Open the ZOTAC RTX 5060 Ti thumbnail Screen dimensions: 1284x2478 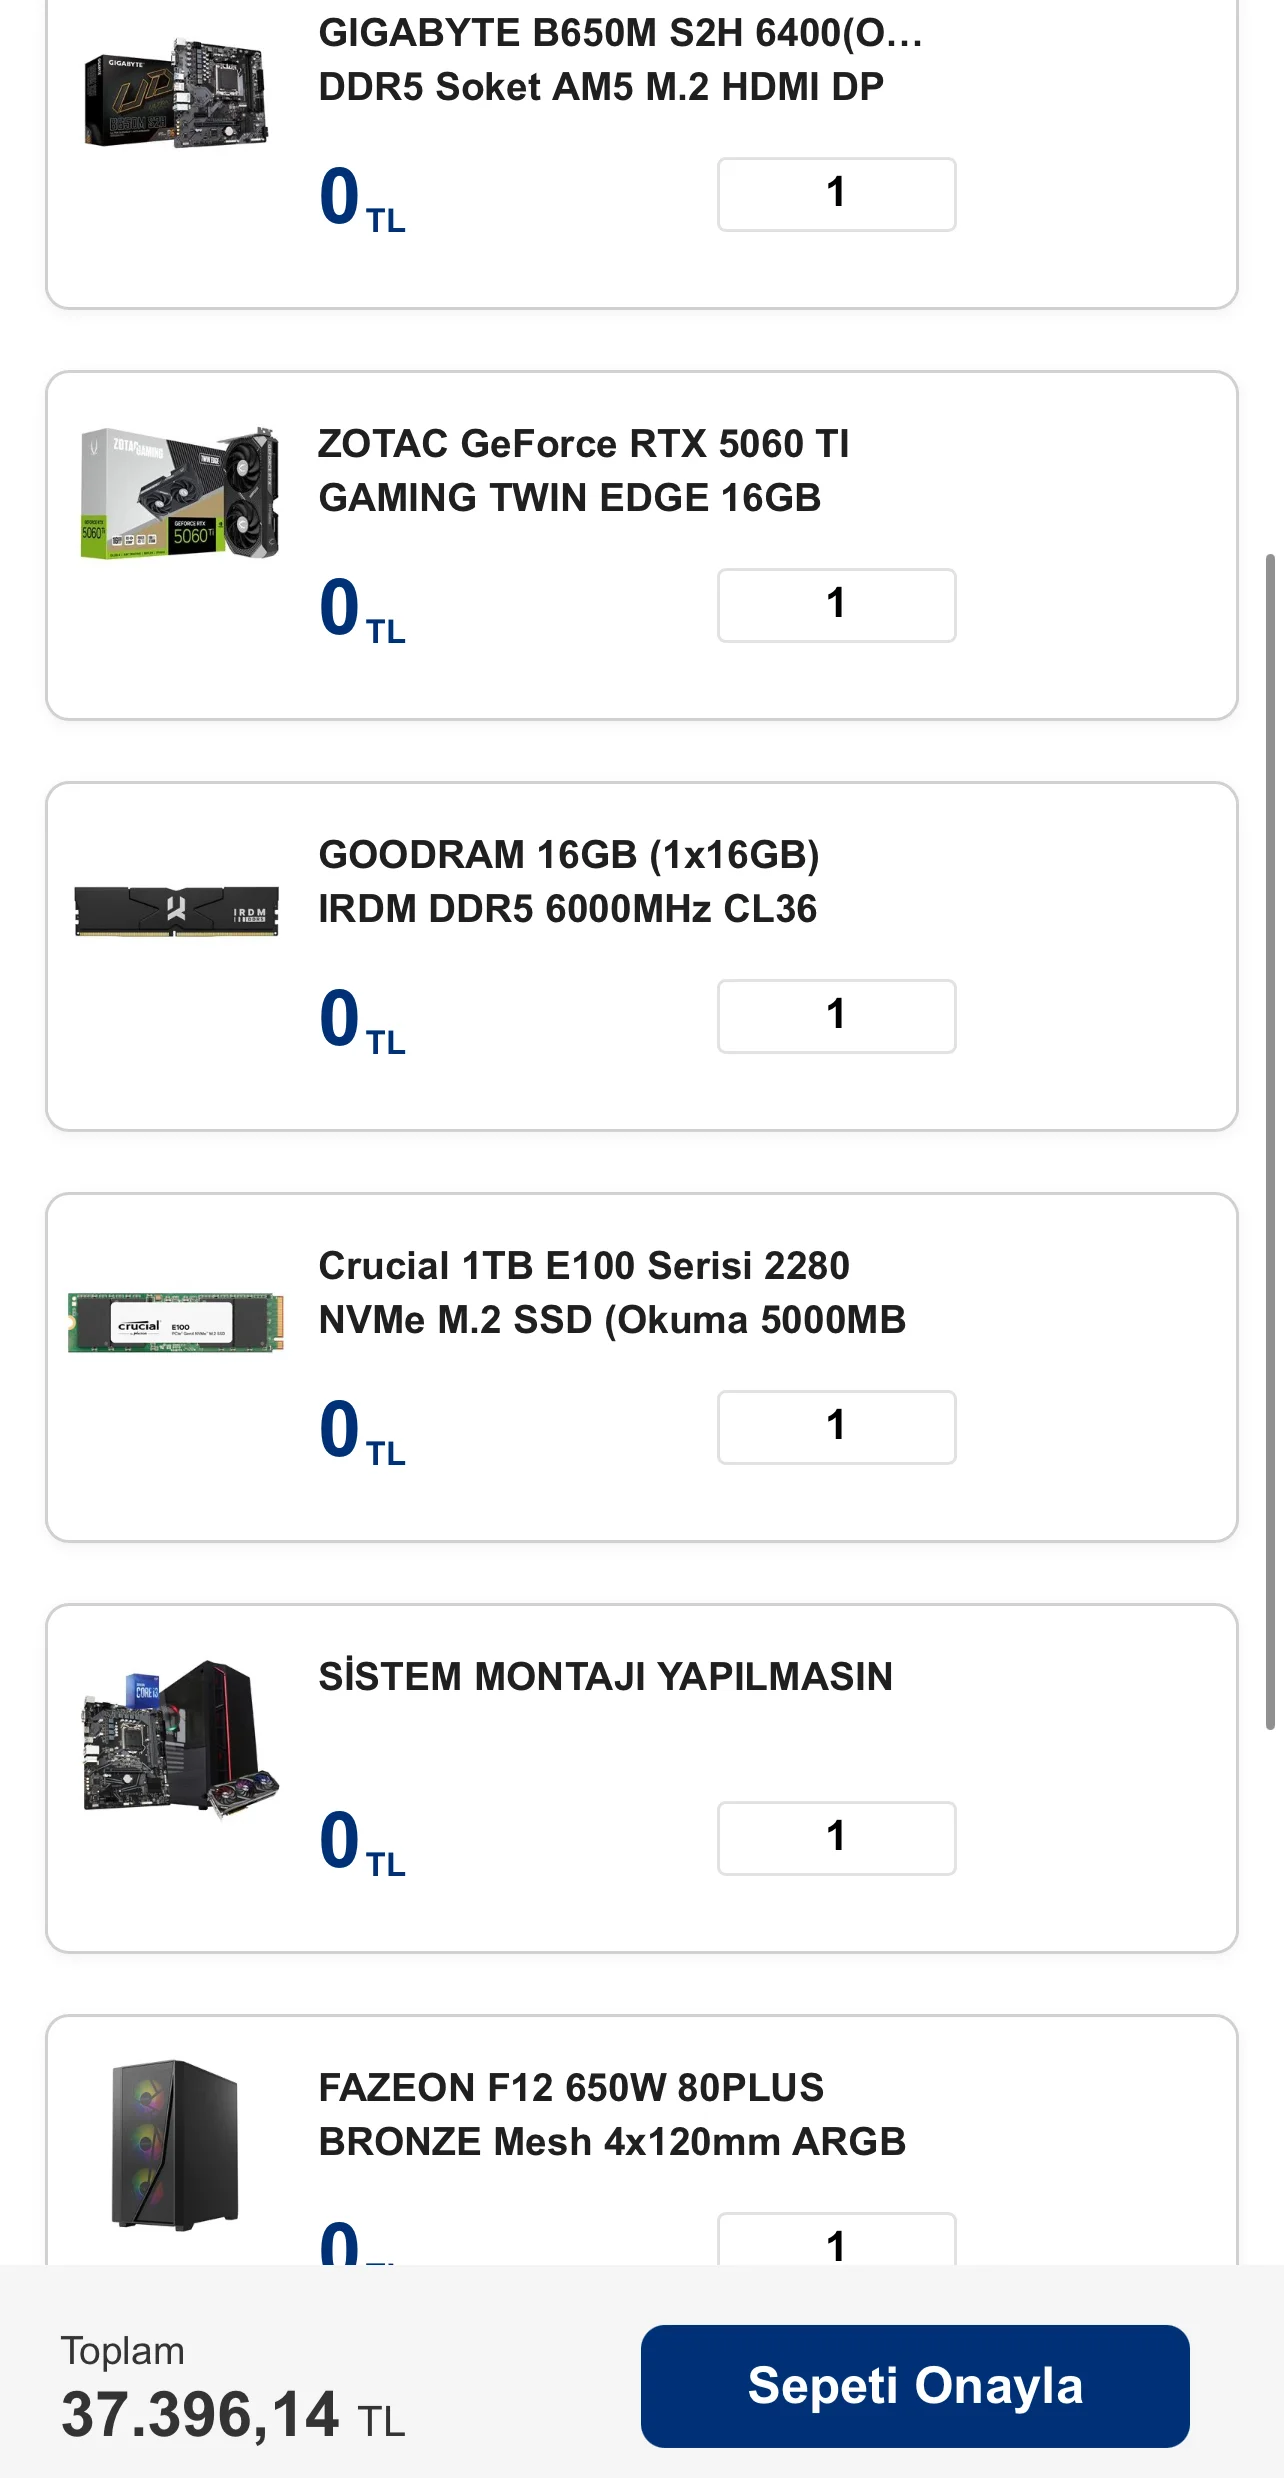[180, 494]
